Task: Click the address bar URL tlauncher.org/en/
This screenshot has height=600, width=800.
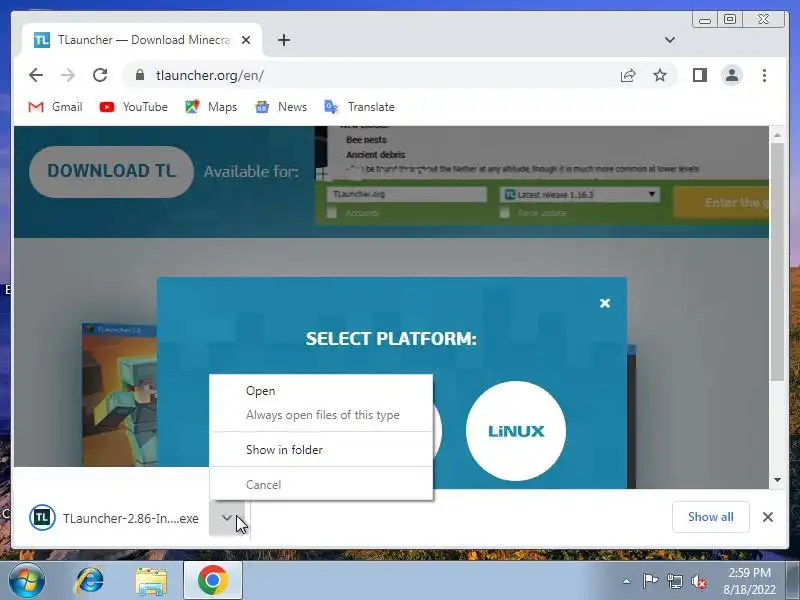Action: click(x=210, y=76)
